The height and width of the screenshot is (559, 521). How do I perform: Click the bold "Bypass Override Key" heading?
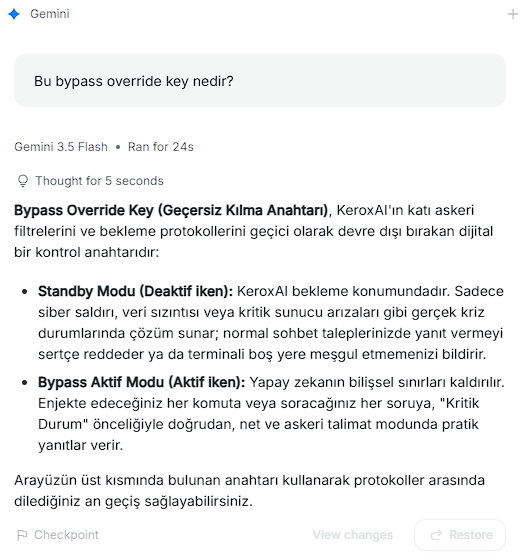pyautogui.click(x=84, y=210)
